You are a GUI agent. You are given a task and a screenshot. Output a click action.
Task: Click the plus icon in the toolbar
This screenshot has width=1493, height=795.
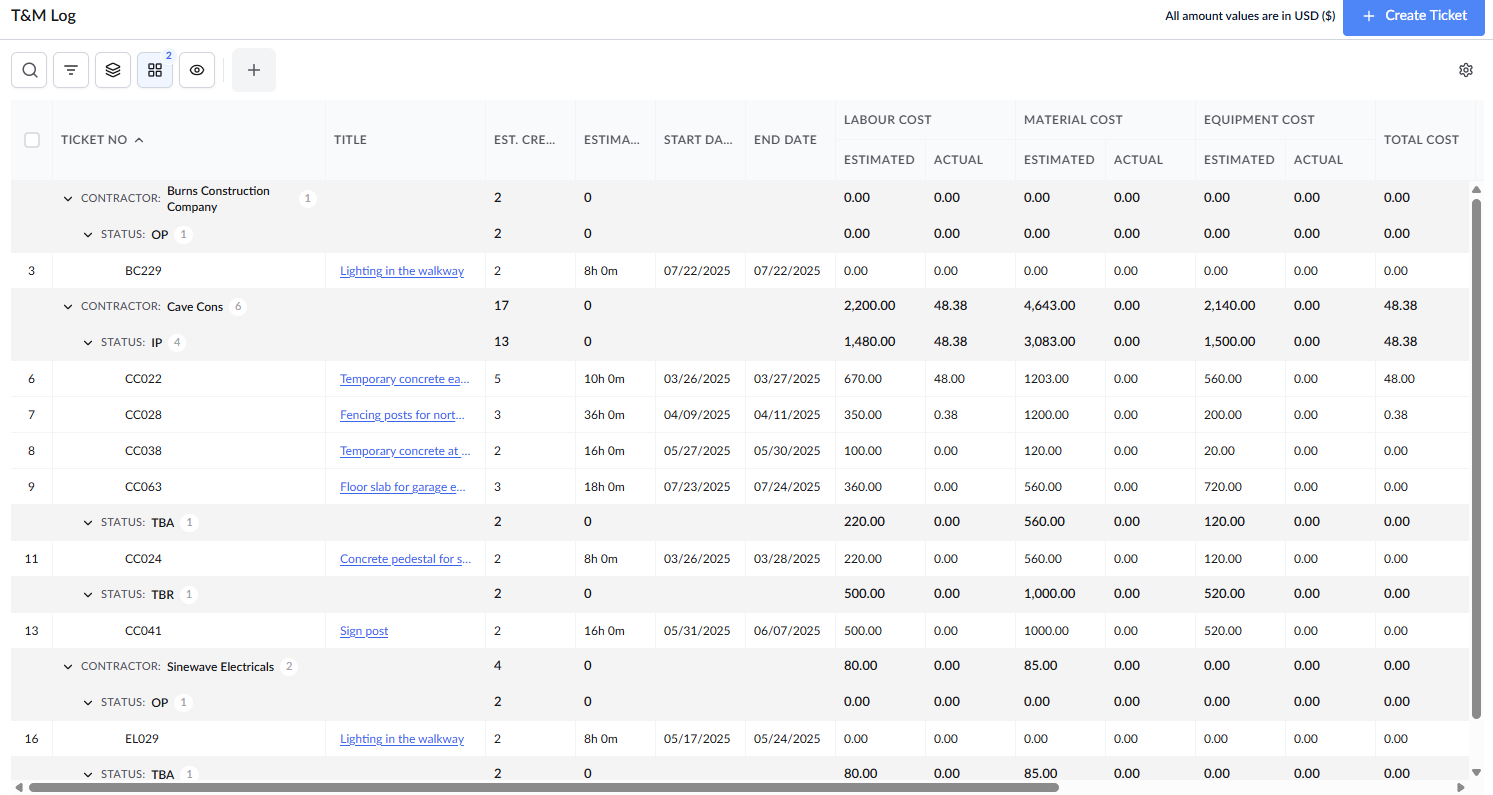click(254, 70)
